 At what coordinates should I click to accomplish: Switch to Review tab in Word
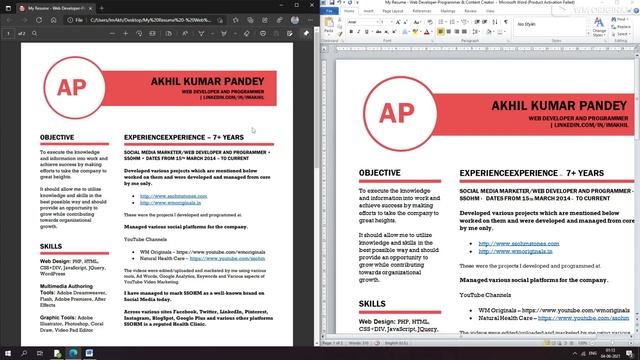point(470,11)
